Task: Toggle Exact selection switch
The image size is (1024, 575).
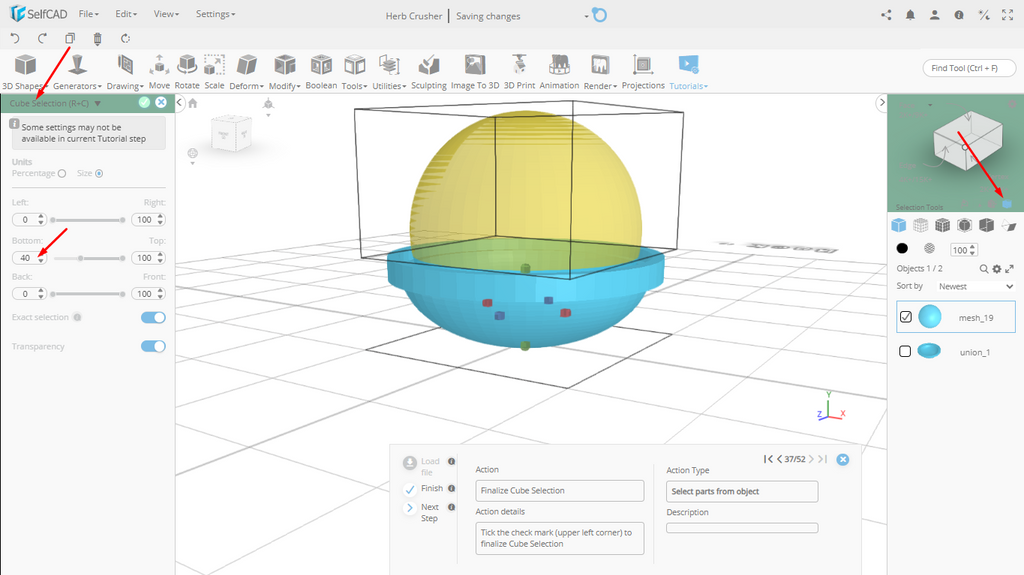Action: tap(153, 318)
